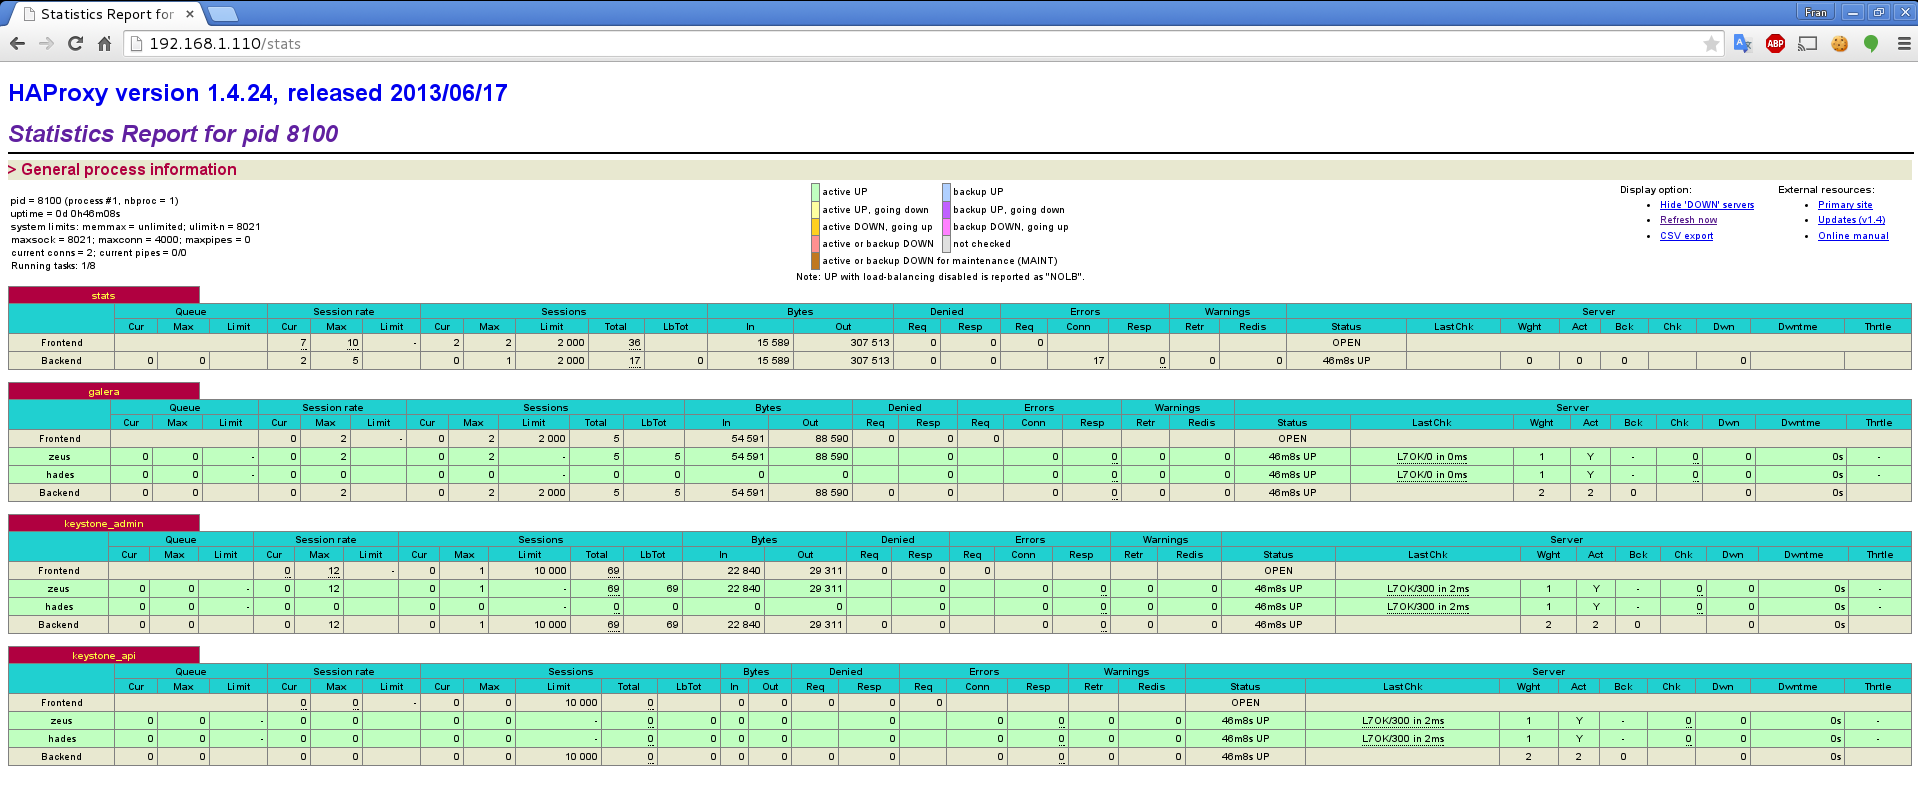The height and width of the screenshot is (789, 1918).
Task: Open the Google Translate extension icon
Action: pos(1743,43)
